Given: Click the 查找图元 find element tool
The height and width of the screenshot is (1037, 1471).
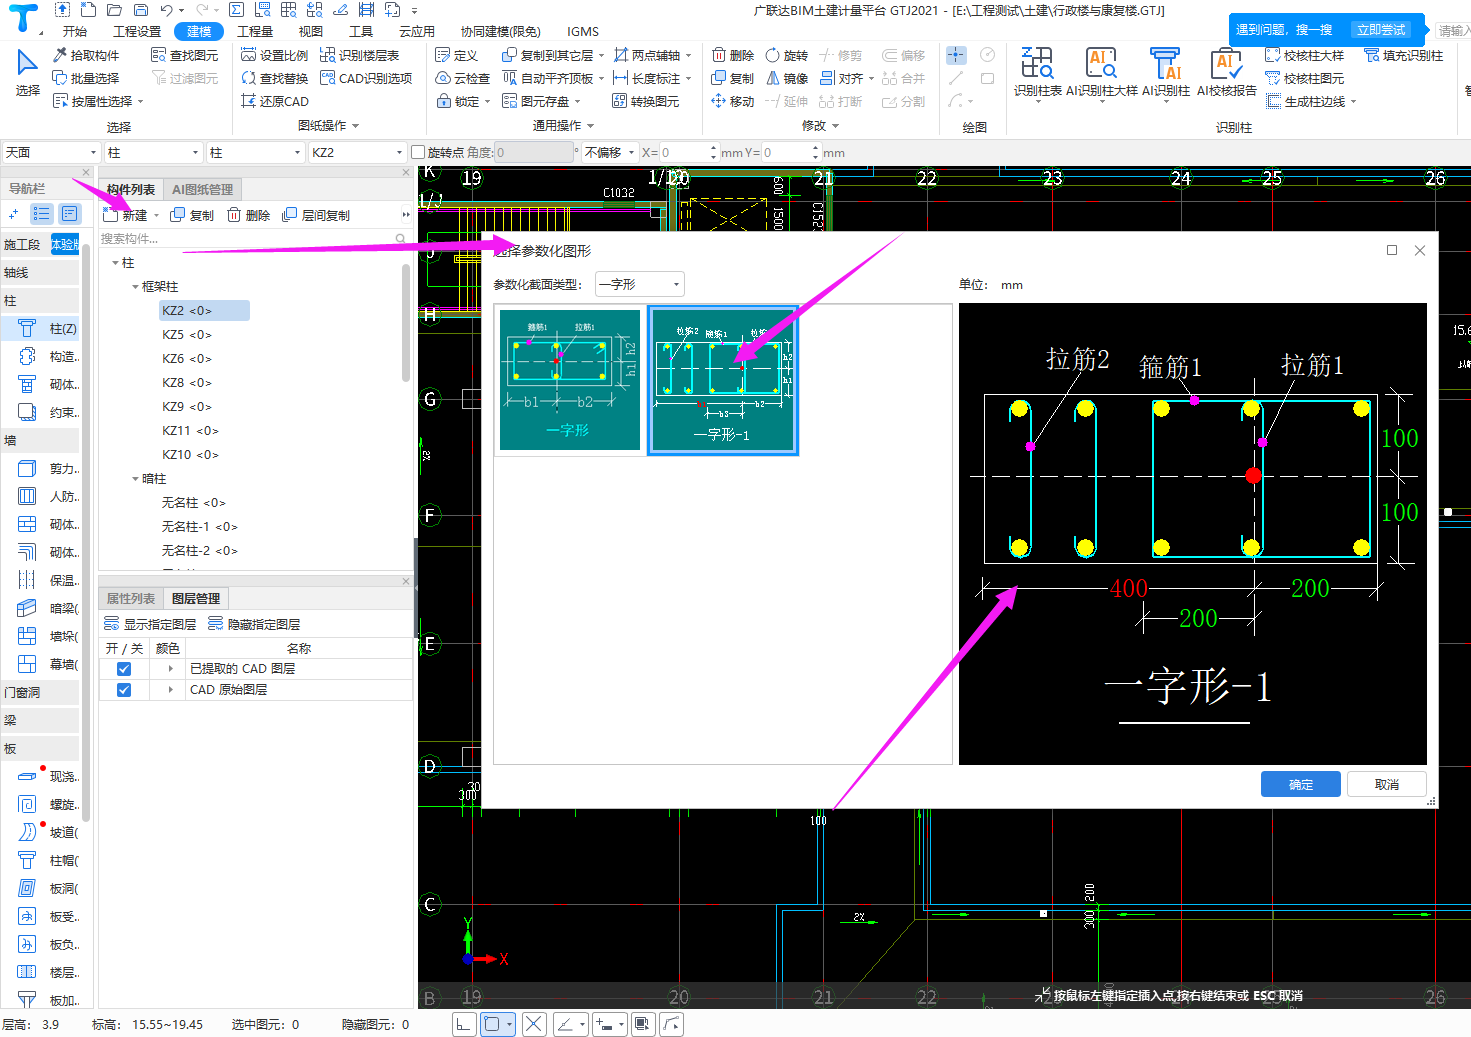Looking at the screenshot, I should pos(184,55).
